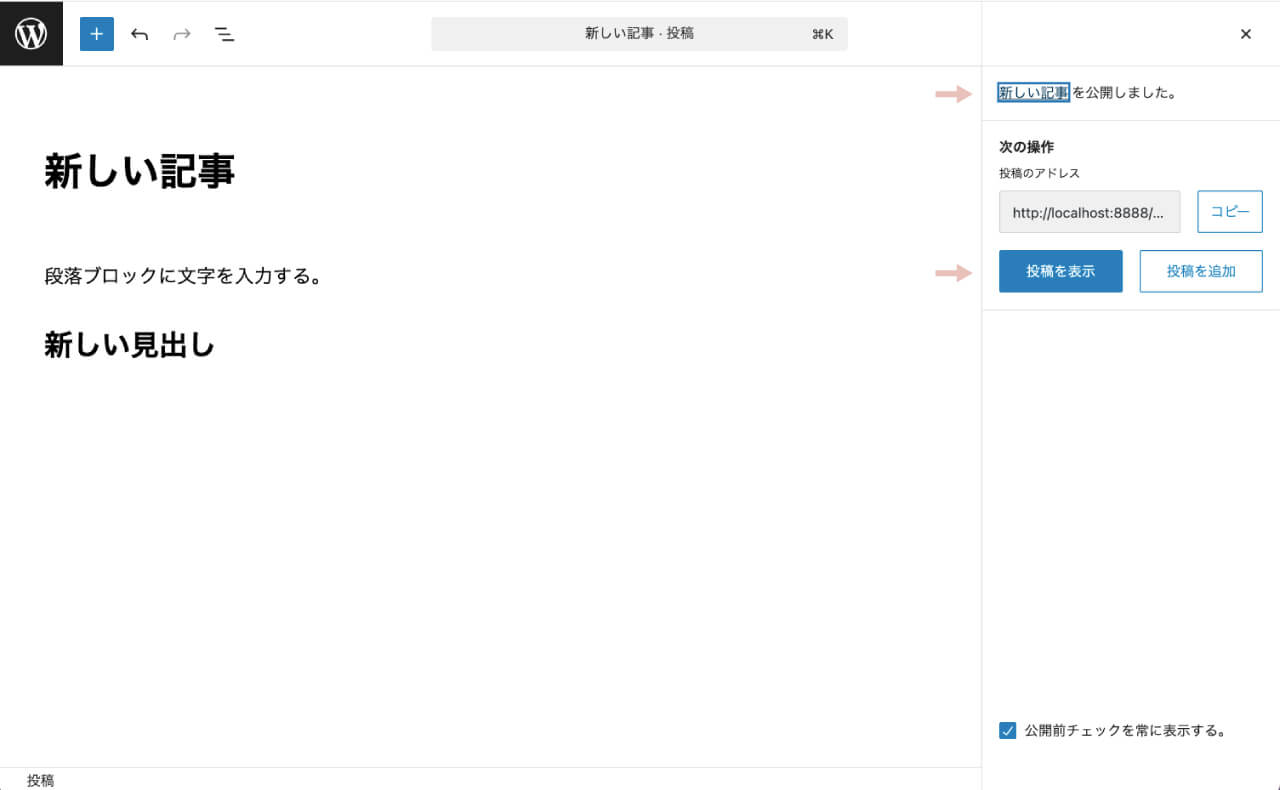The width and height of the screenshot is (1280, 790).
Task: Uncheck 公開前チェックを常に表示する
Action: click(1007, 730)
